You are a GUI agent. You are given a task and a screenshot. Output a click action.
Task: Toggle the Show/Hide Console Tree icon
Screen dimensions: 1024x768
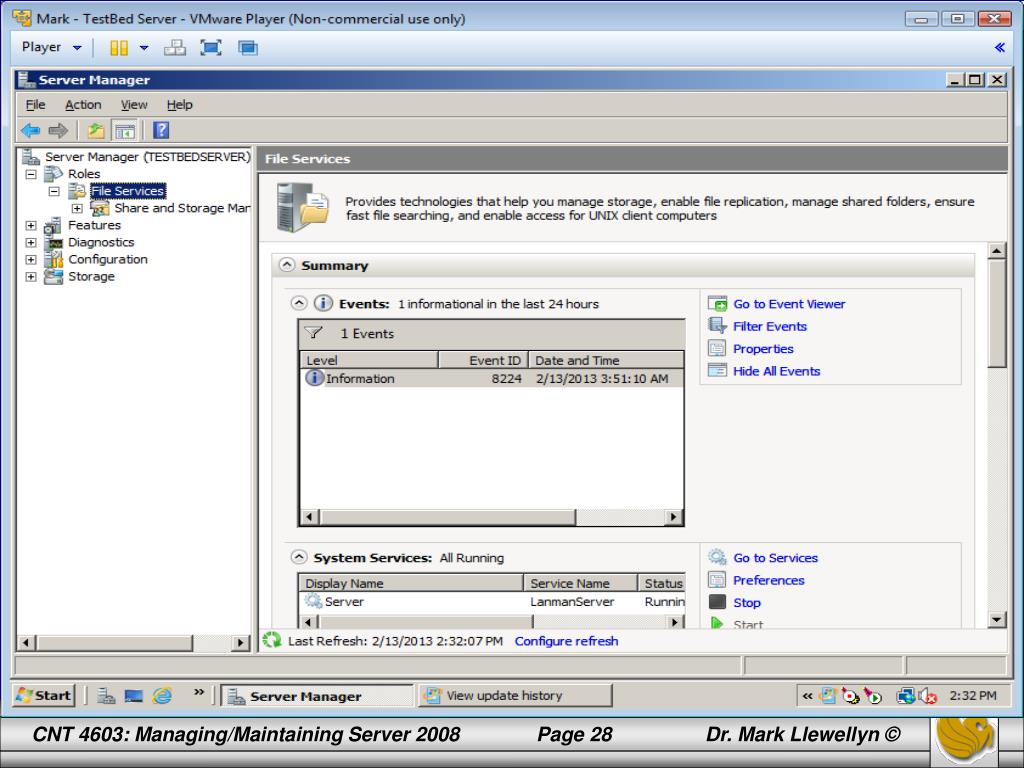[124, 131]
